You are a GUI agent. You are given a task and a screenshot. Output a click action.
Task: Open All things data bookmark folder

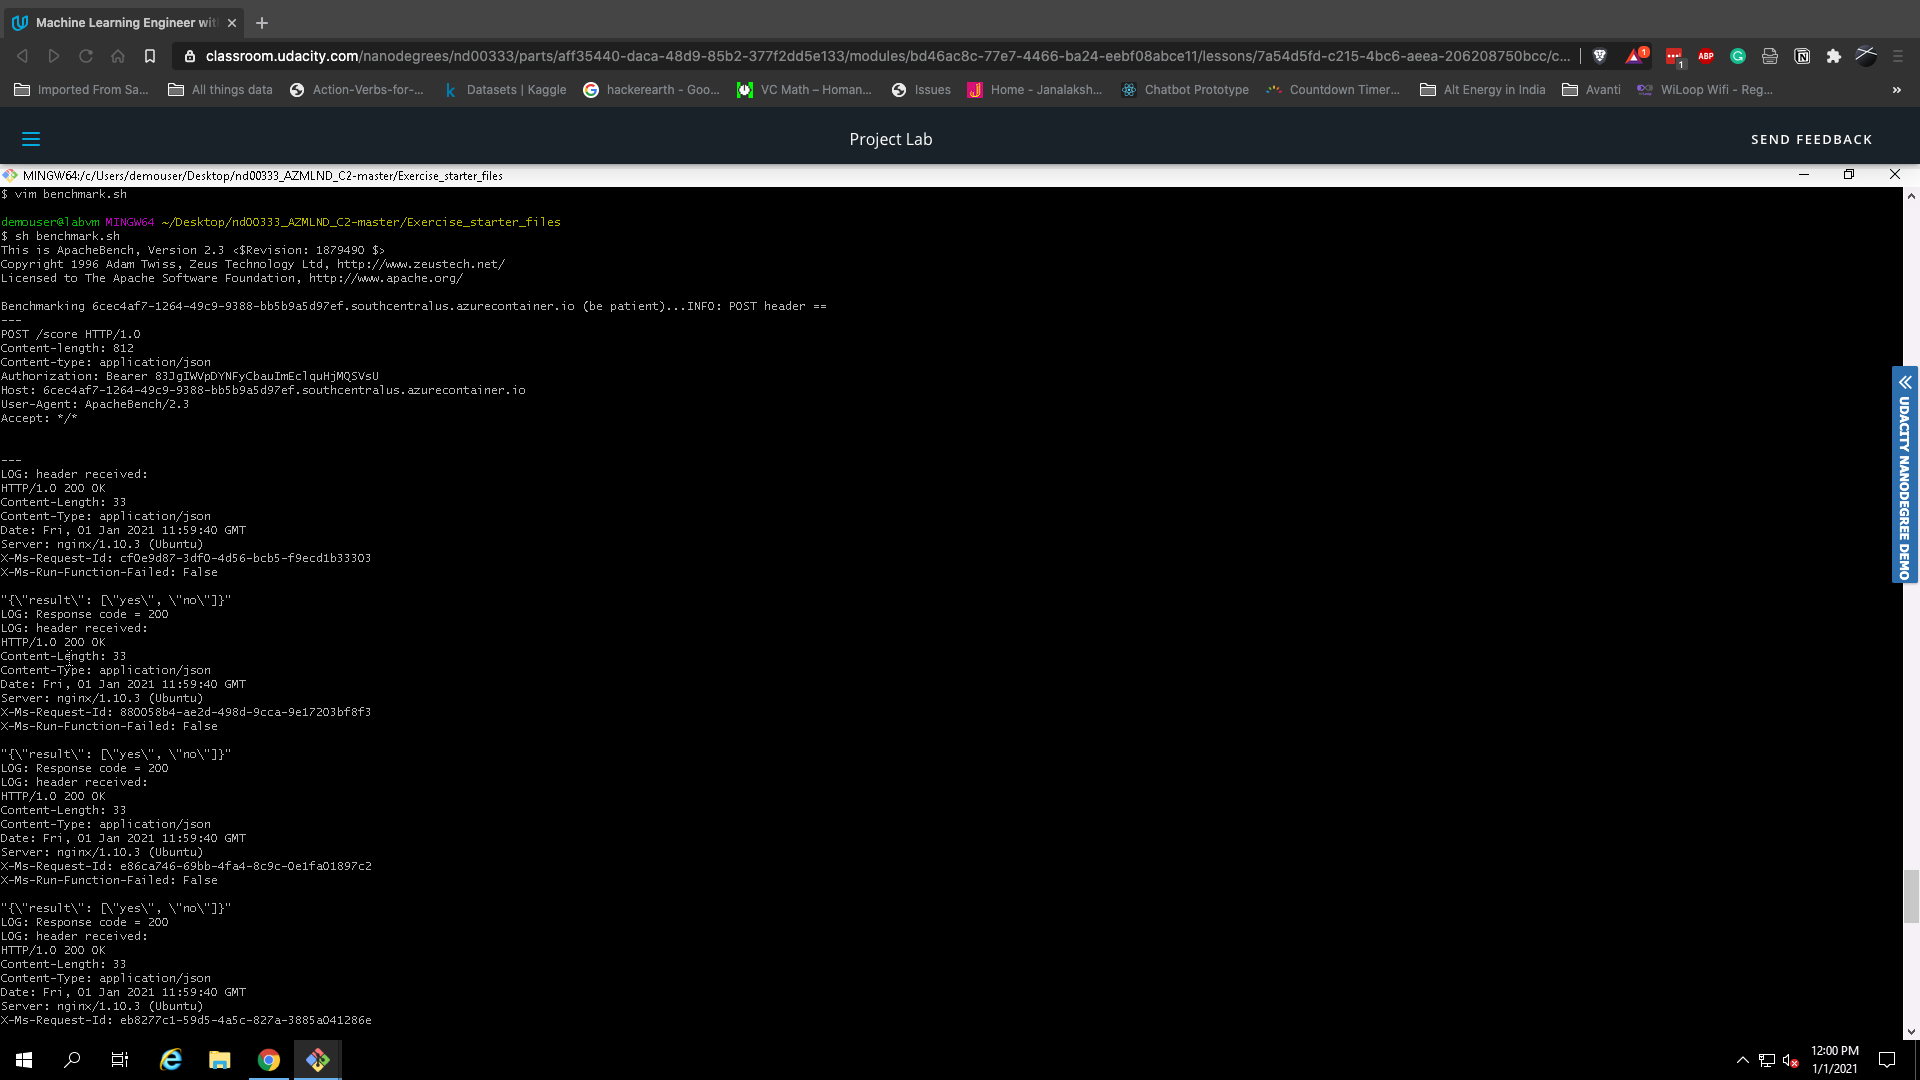click(x=220, y=90)
